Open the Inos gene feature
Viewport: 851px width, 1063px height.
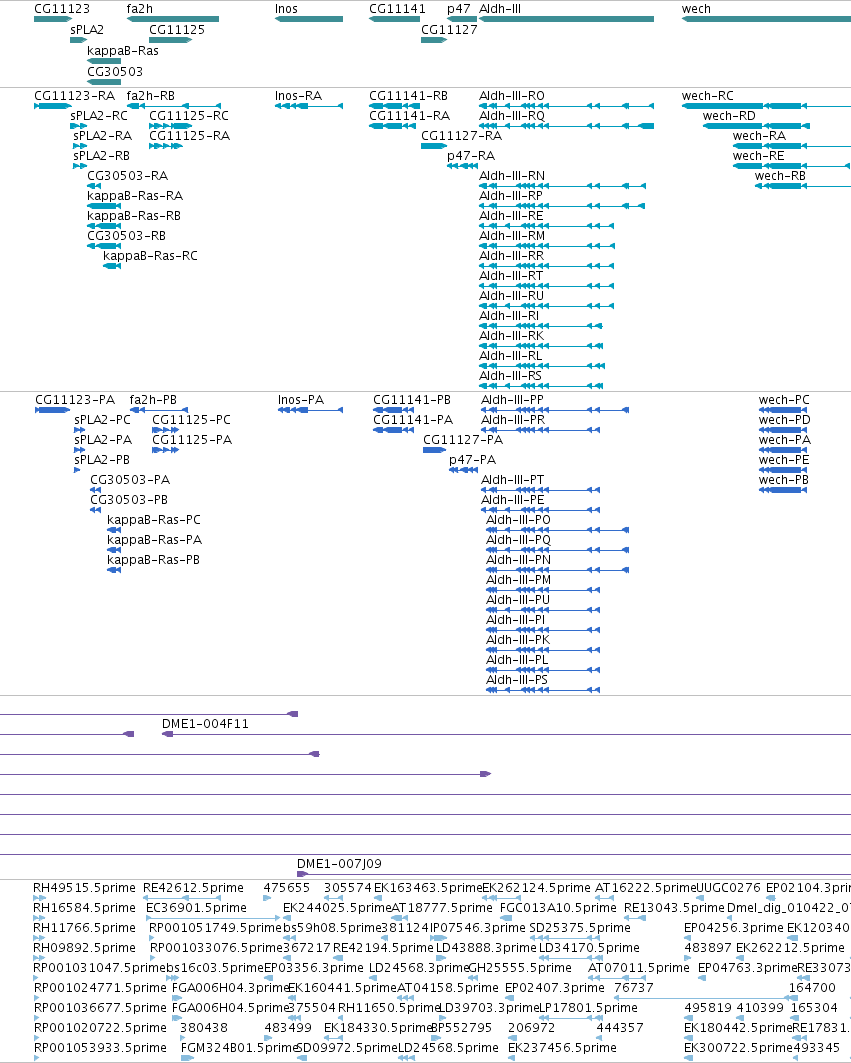(309, 19)
